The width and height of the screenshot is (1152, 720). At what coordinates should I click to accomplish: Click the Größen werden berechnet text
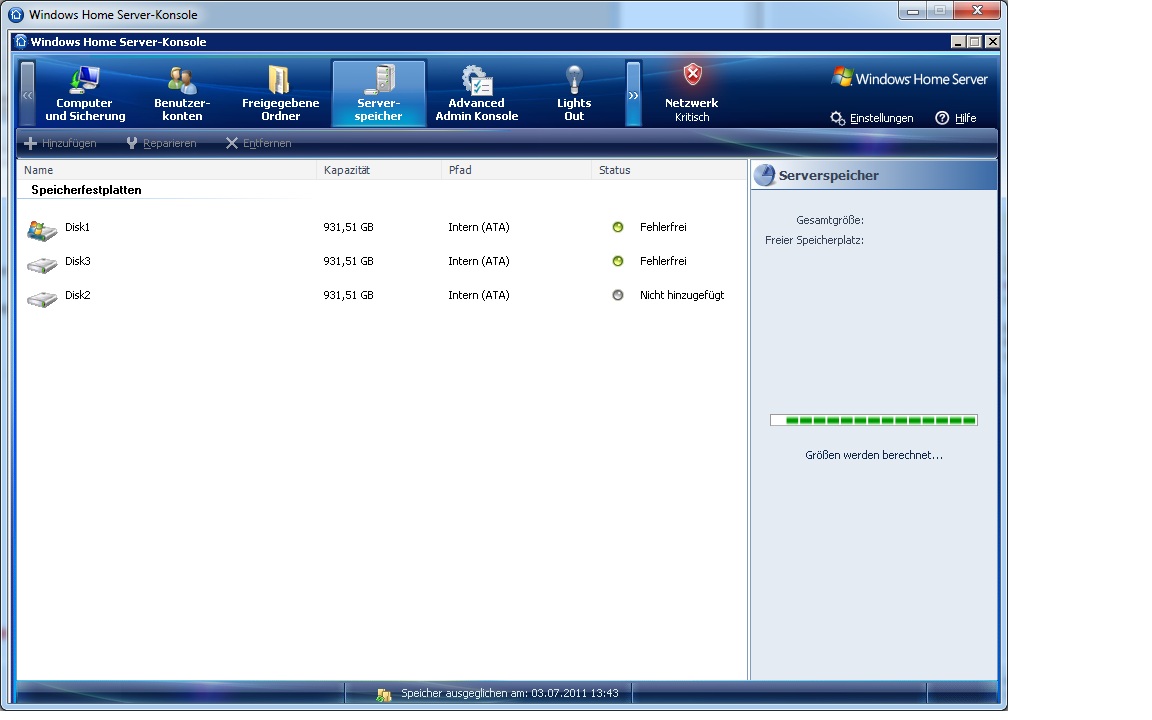[874, 455]
